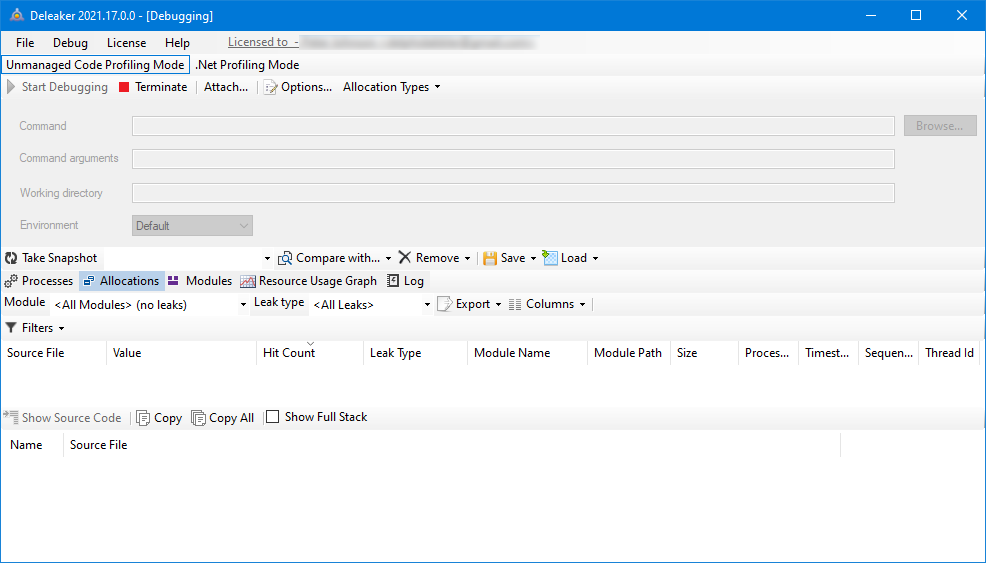Click the Save floppy disk icon
This screenshot has height=563, width=986.
[490, 258]
